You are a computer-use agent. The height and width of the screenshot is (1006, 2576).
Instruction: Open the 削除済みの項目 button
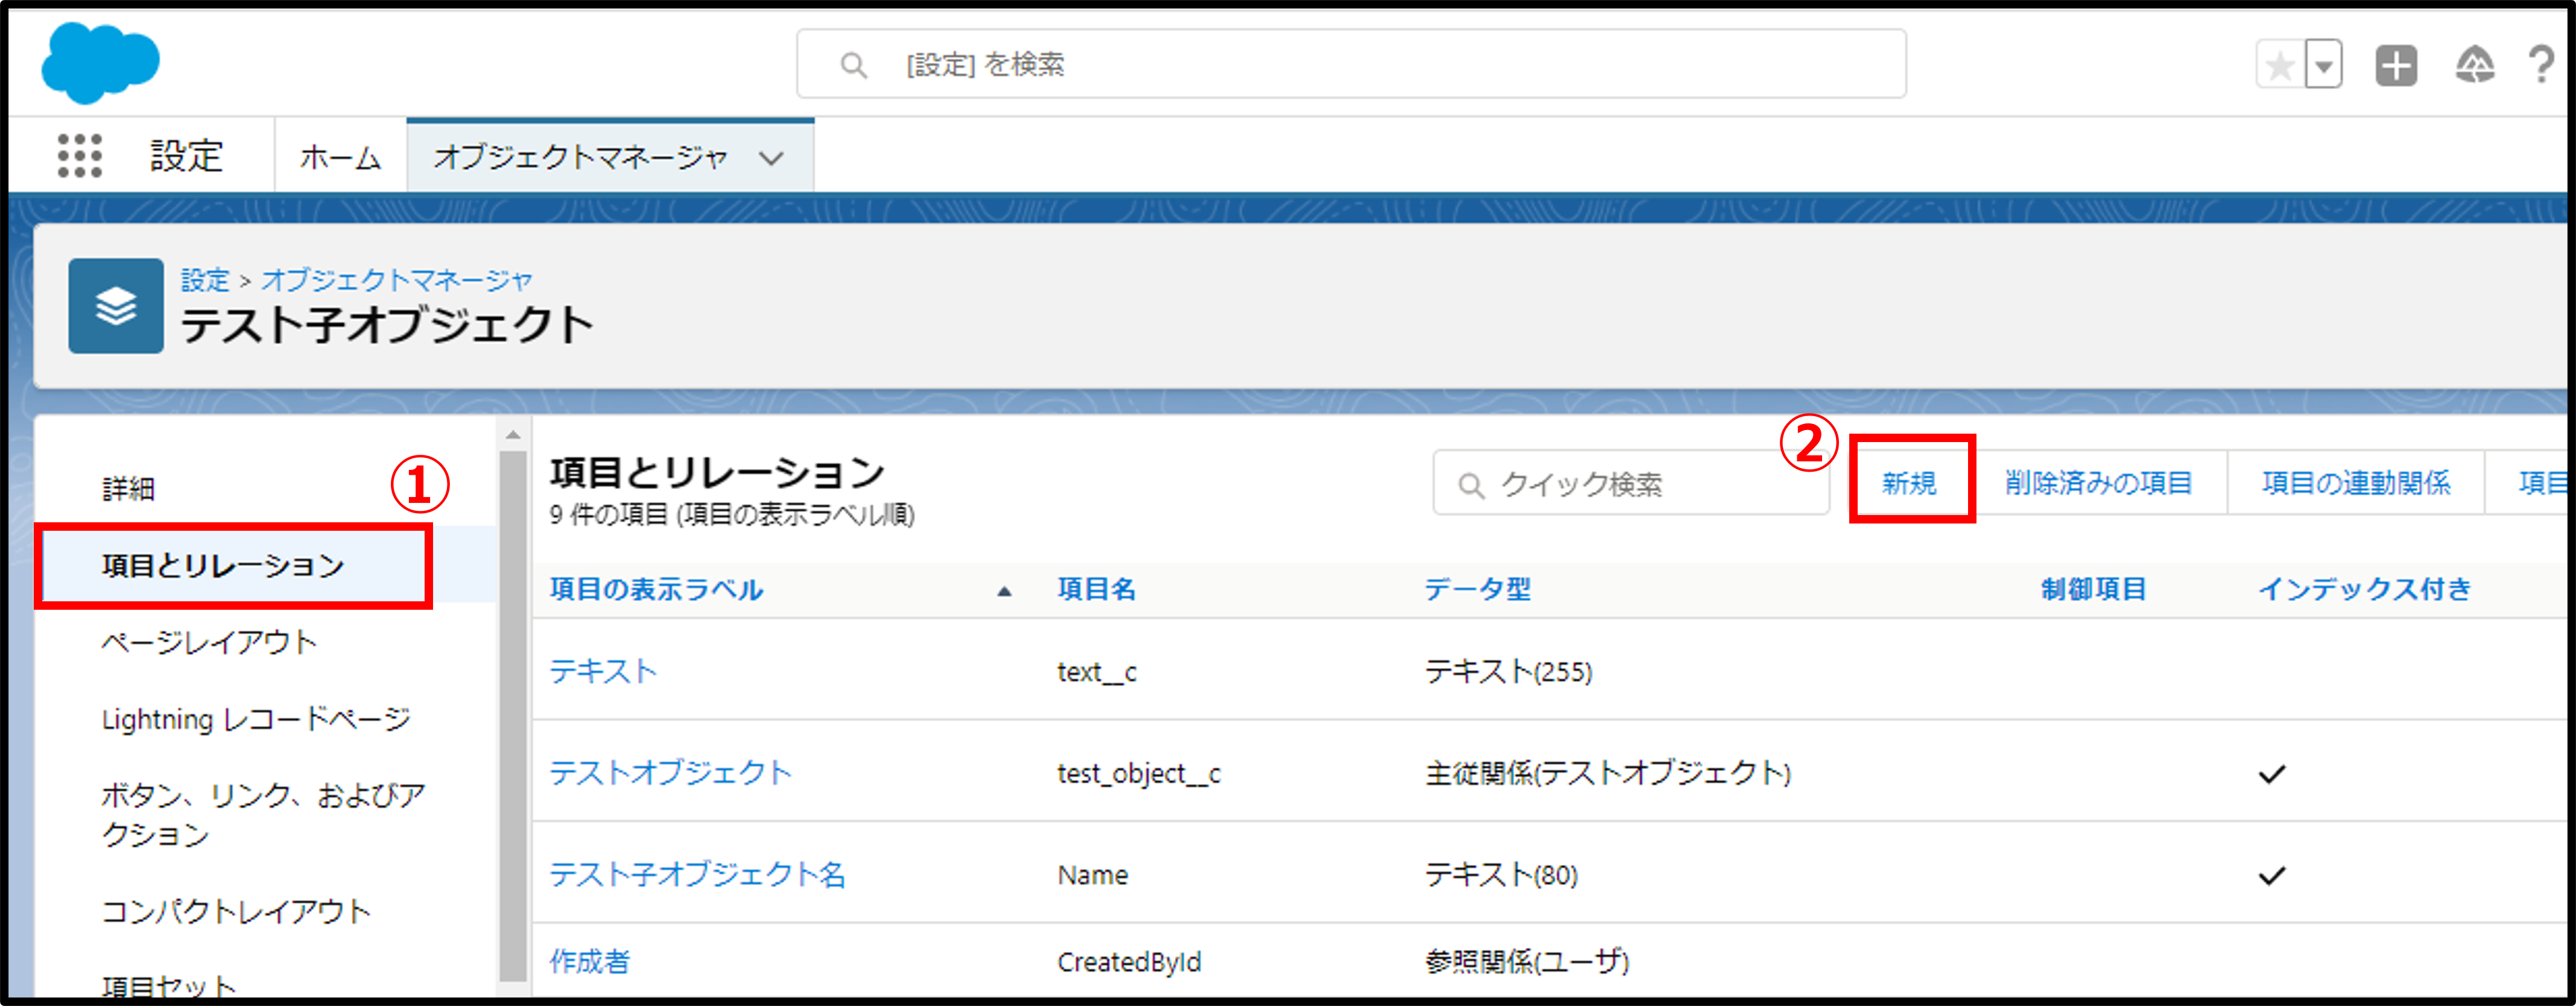(2098, 483)
